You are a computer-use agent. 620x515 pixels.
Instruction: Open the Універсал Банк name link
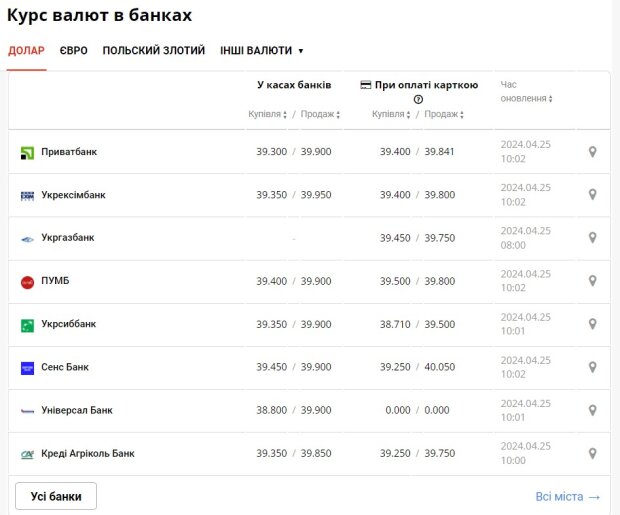pos(77,410)
